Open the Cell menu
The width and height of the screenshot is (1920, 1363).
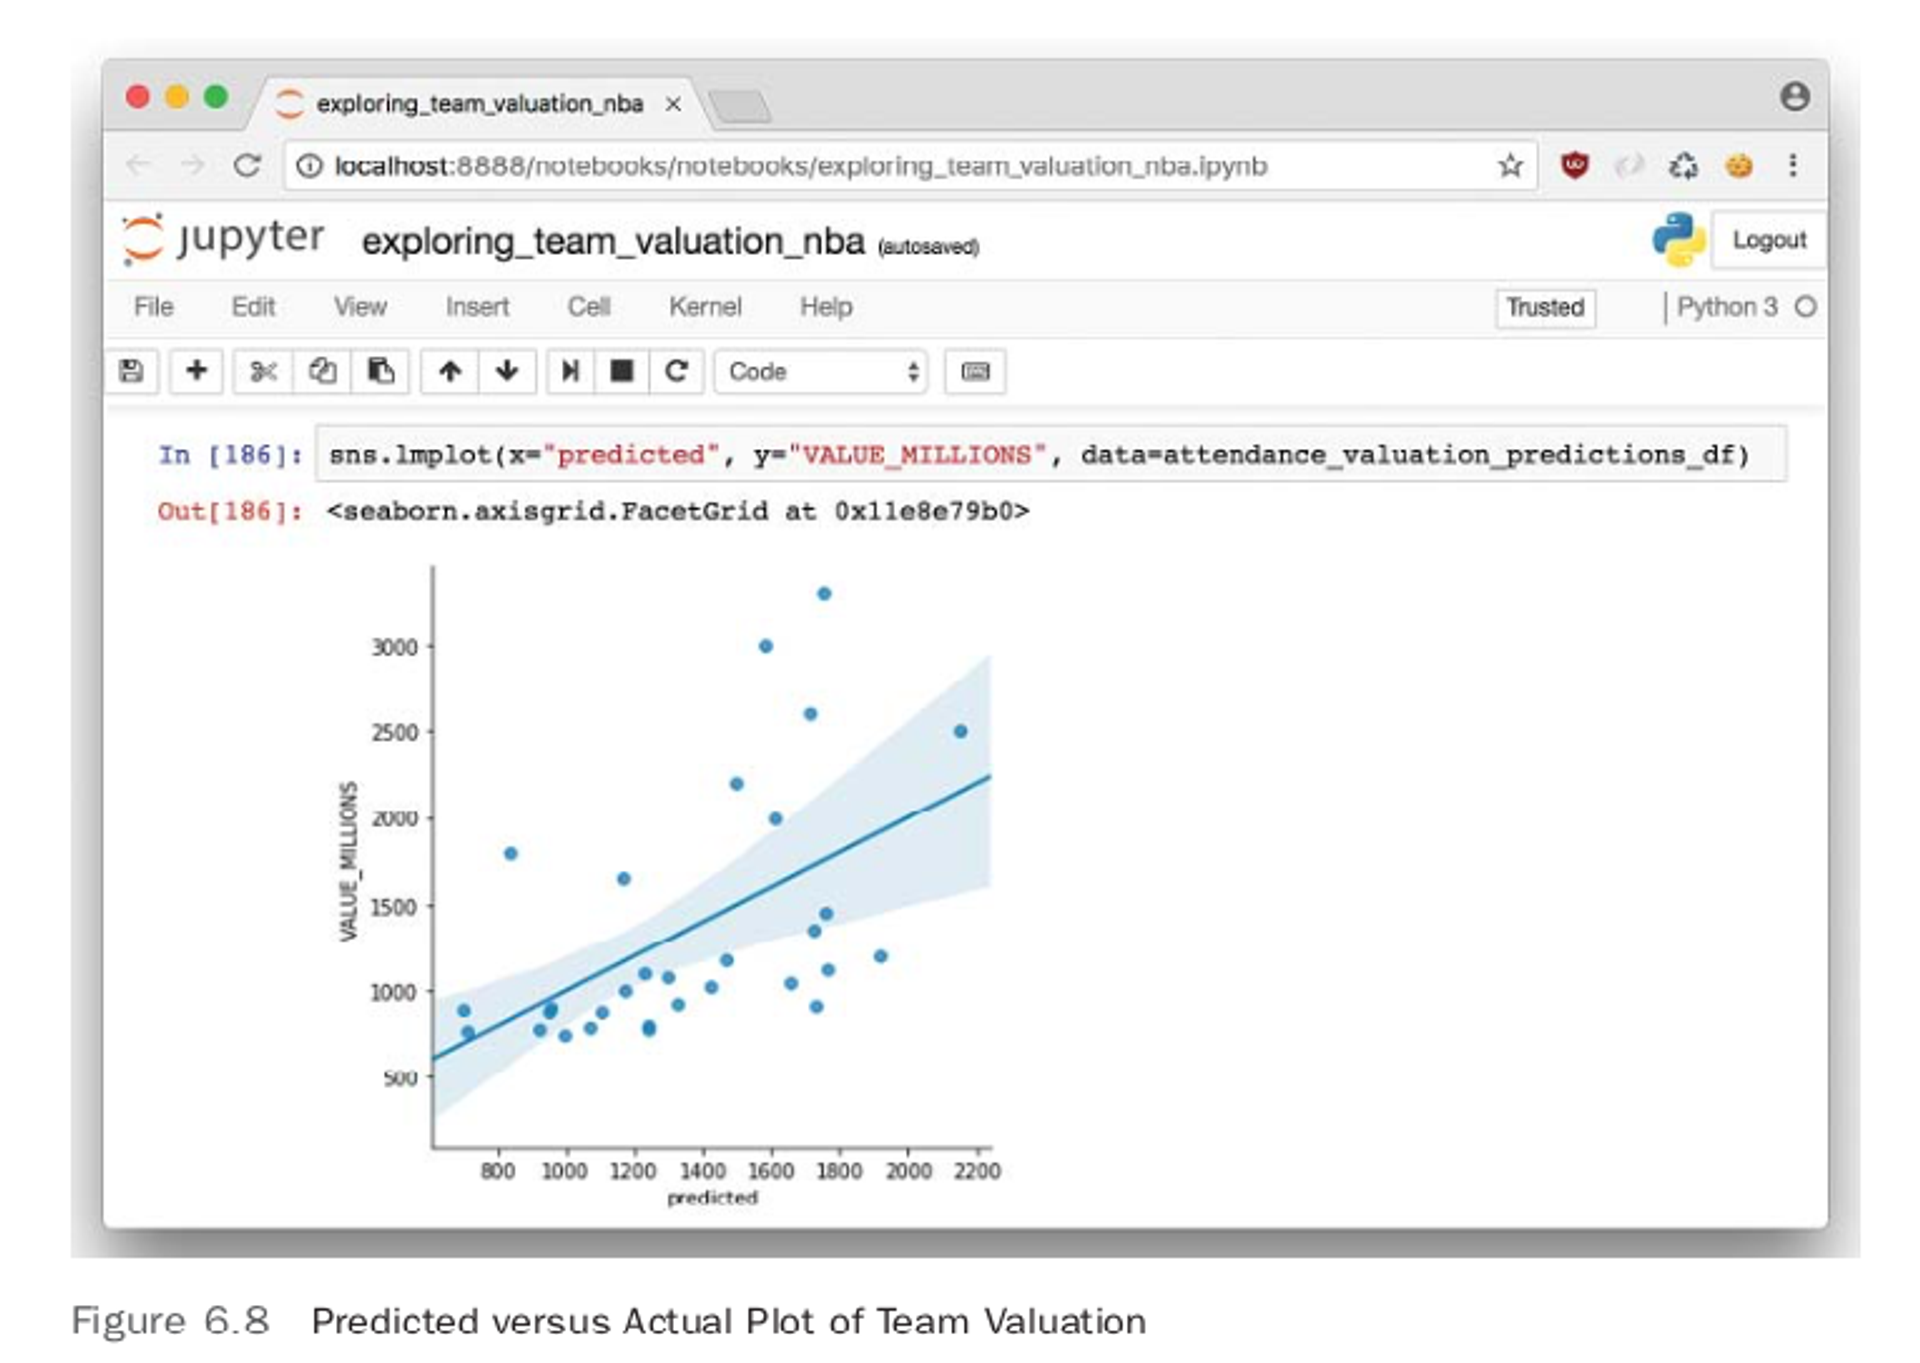click(x=588, y=307)
